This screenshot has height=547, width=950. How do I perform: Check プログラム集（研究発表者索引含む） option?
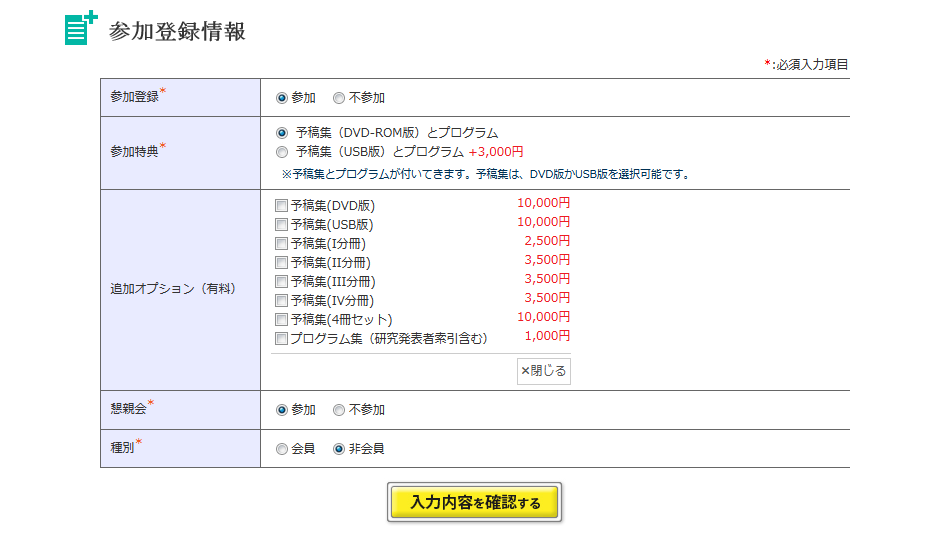click(281, 339)
